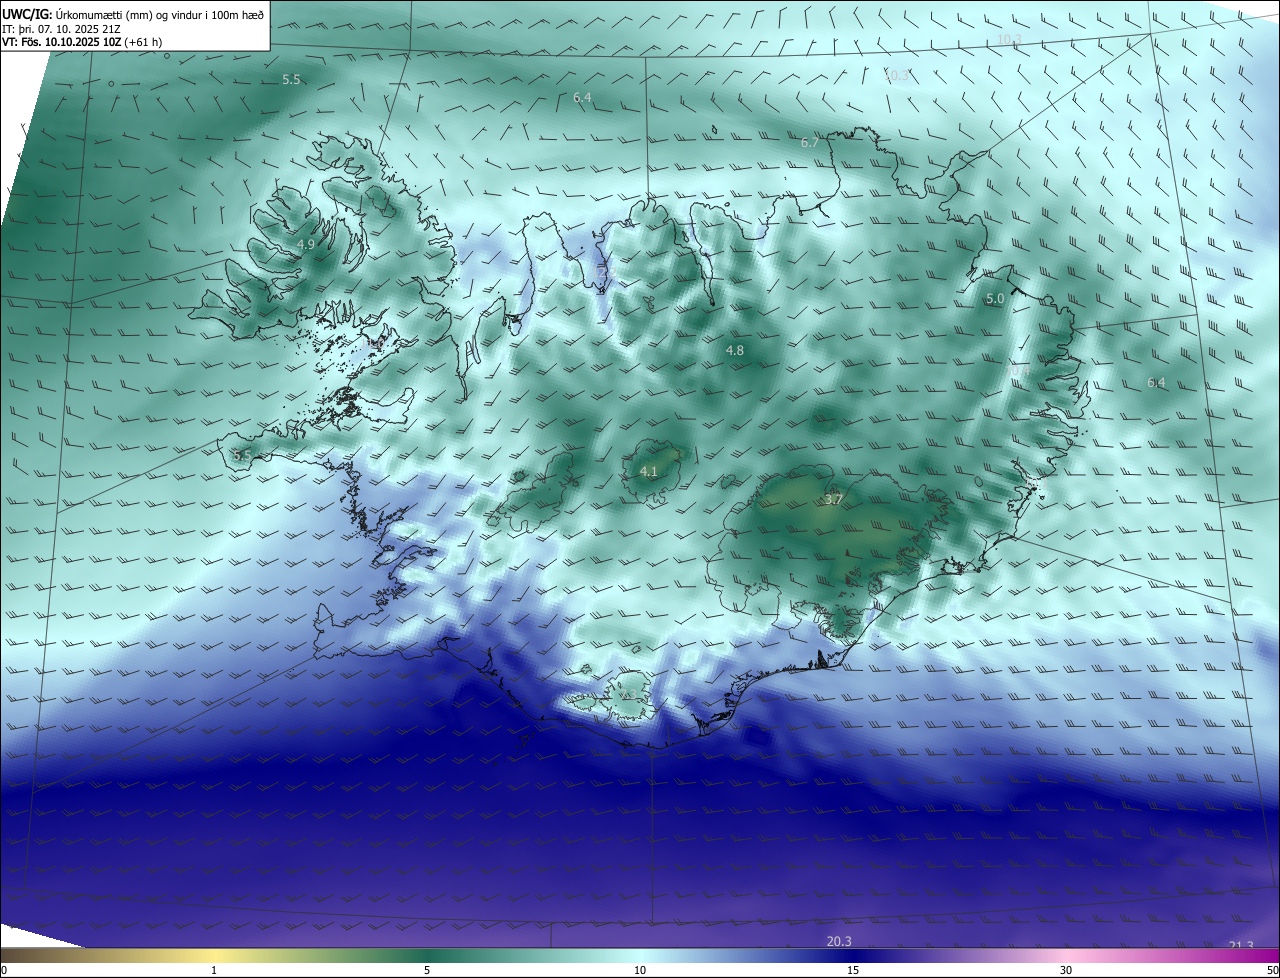Click the 4.8 value in north-central Iceland

[x=735, y=351]
